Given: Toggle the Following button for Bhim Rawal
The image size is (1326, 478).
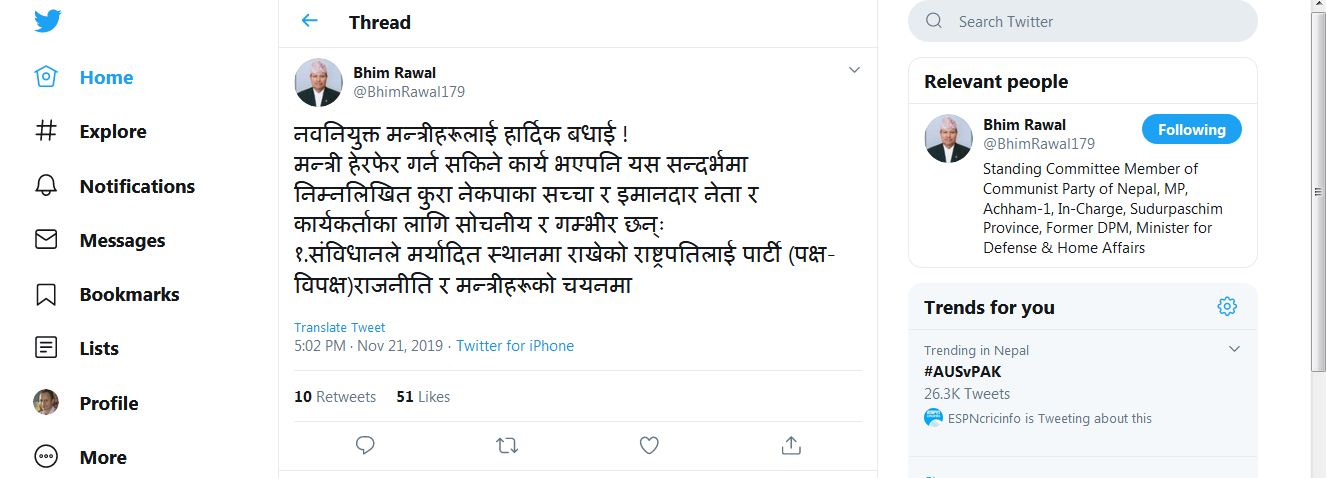Looking at the screenshot, I should coord(1191,130).
